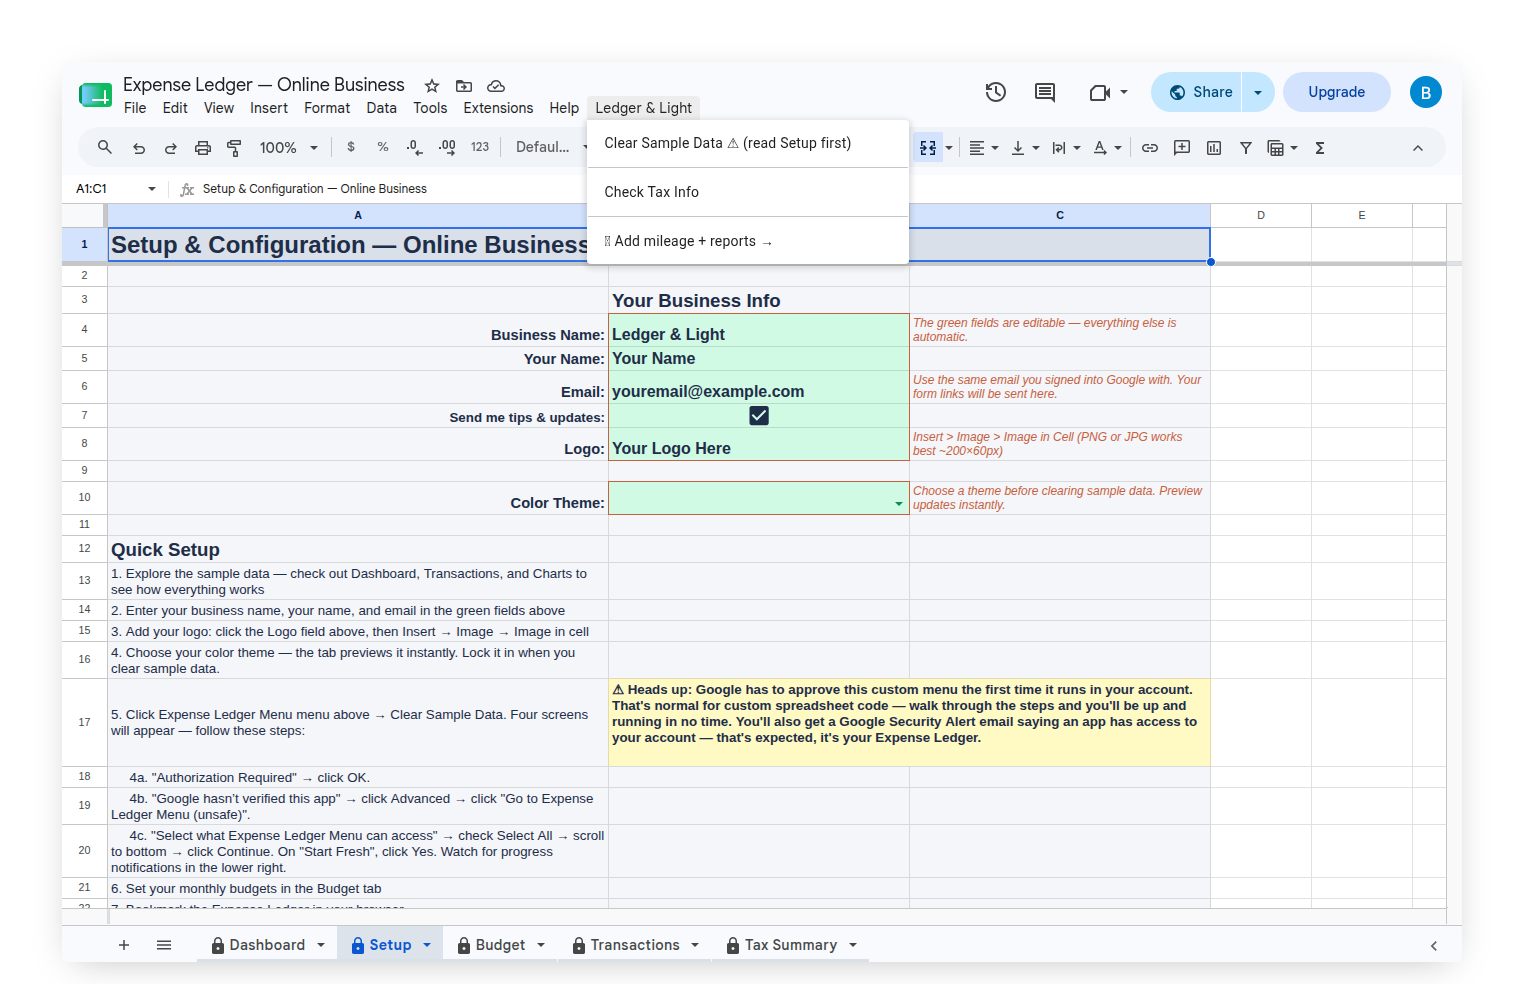Open the functions sigma menu
1524x984 pixels.
click(x=1320, y=148)
